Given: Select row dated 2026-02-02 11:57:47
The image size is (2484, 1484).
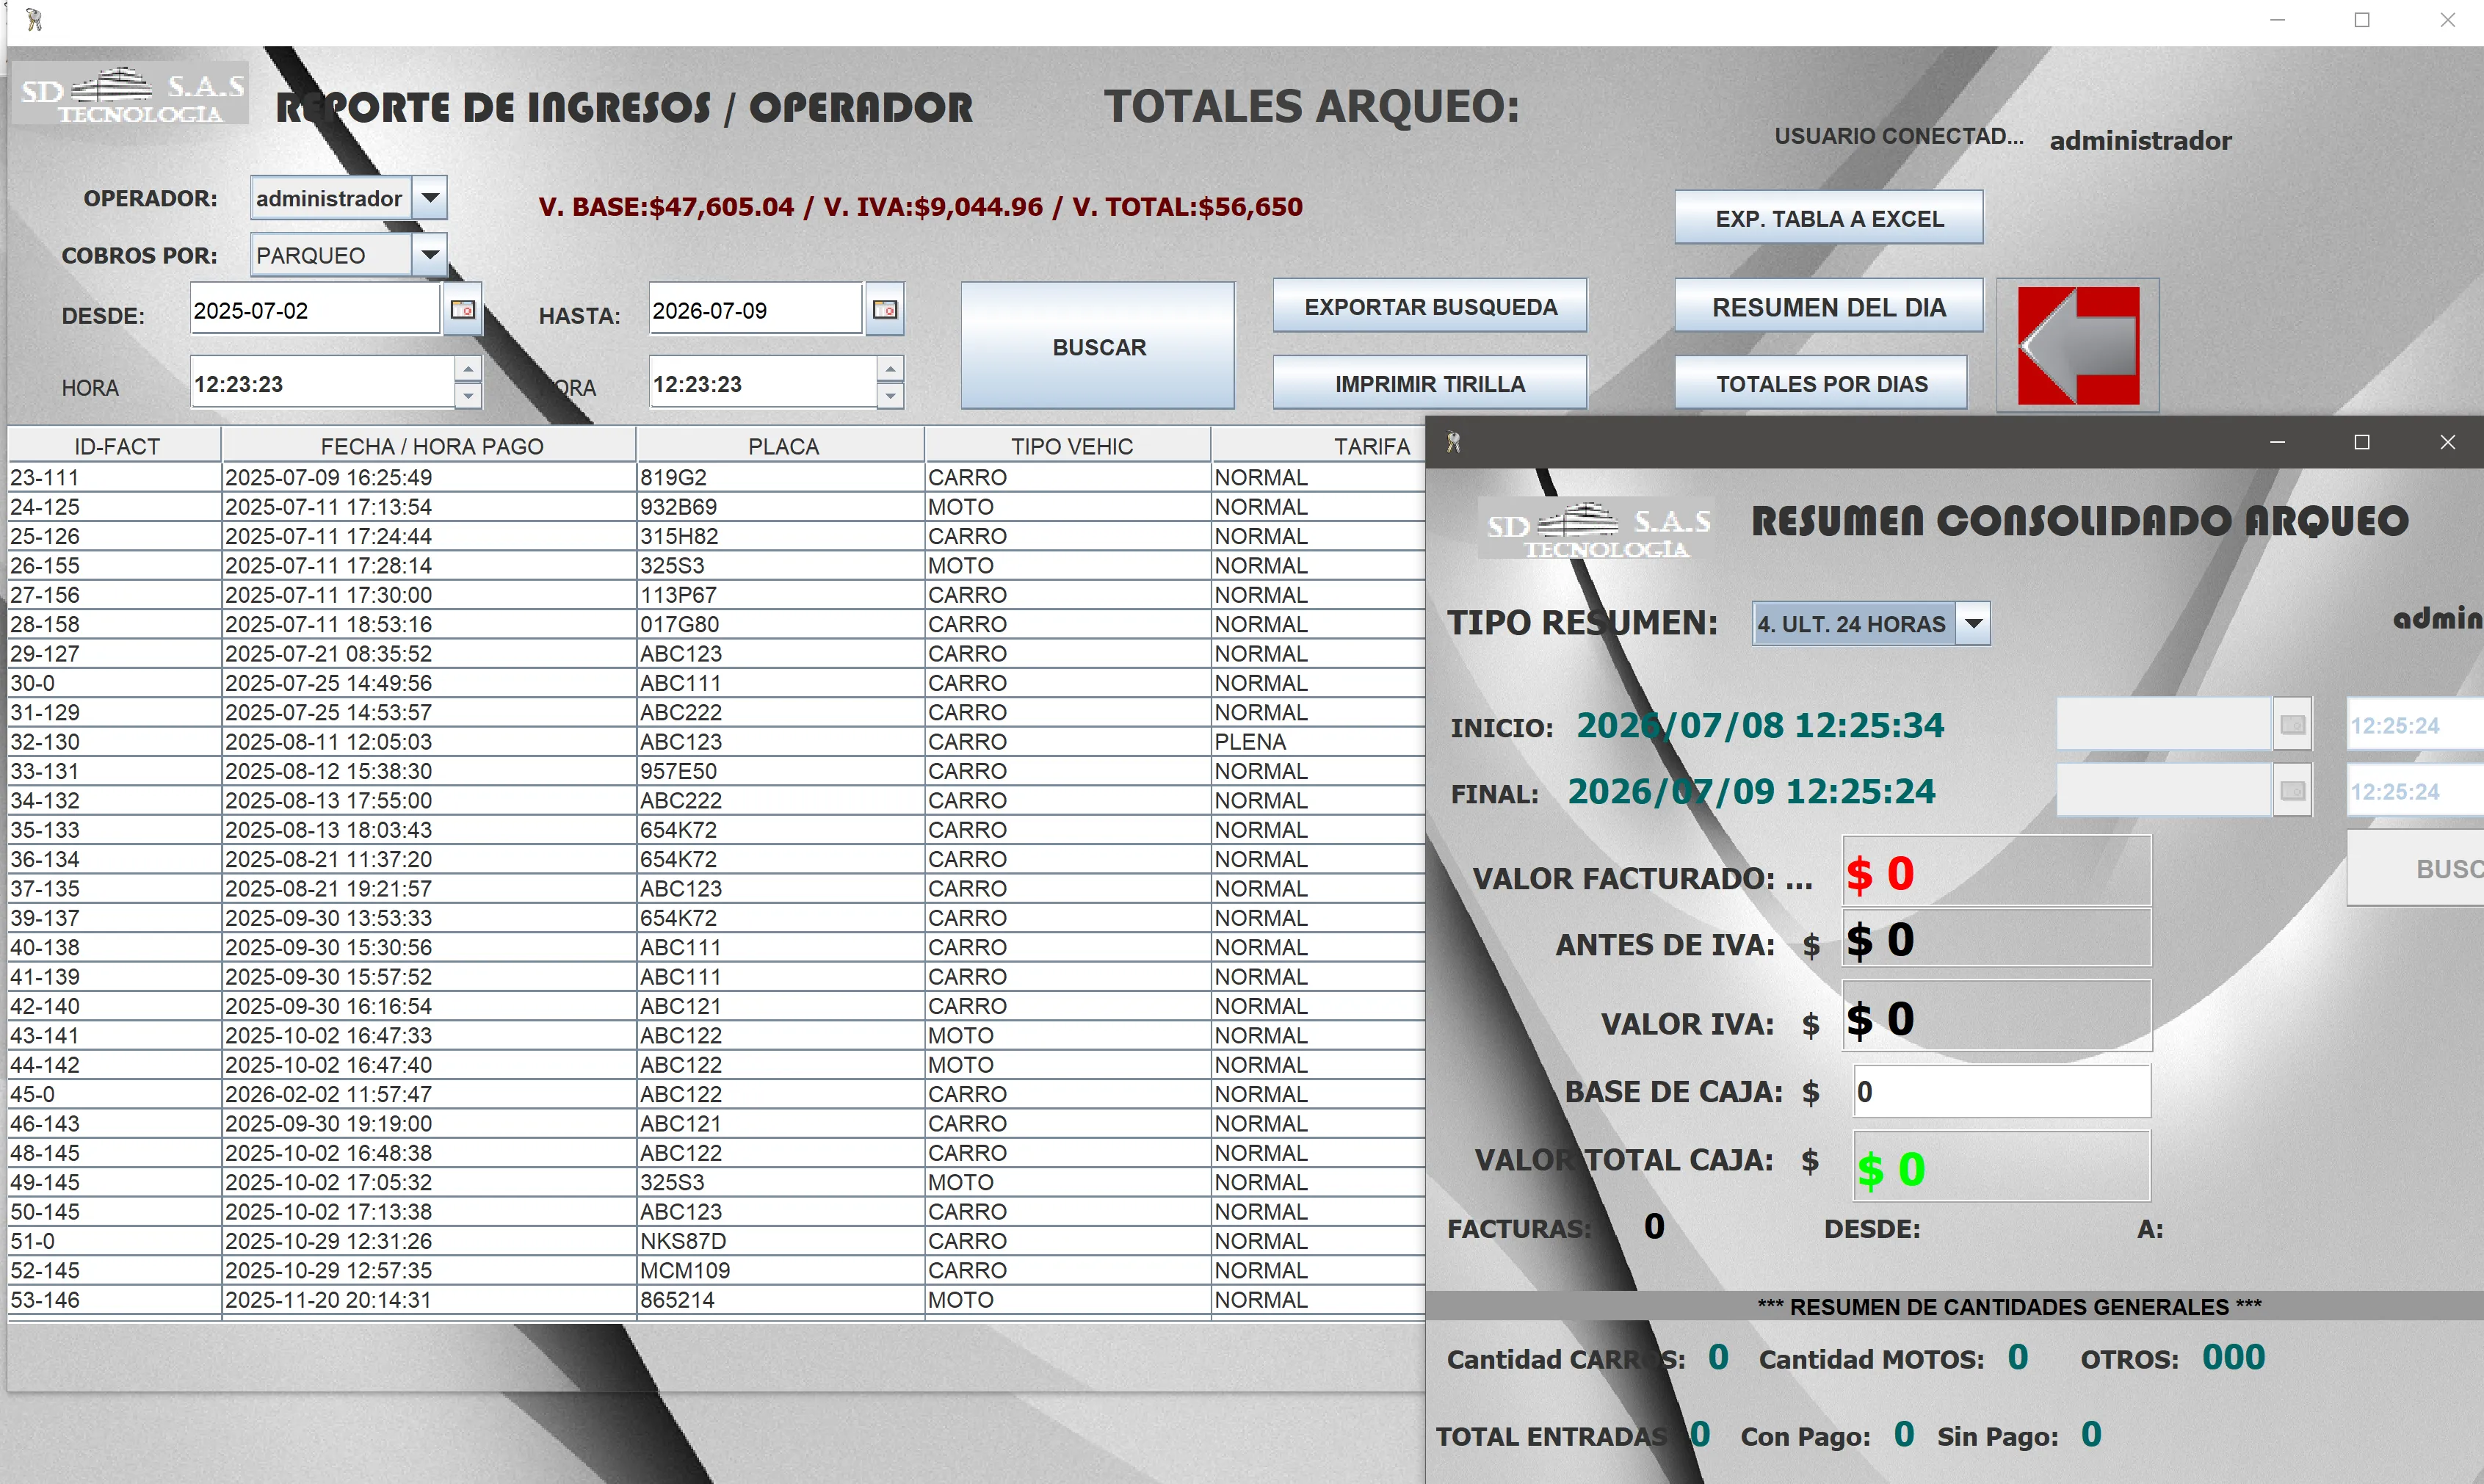Looking at the screenshot, I should coord(716,1094).
